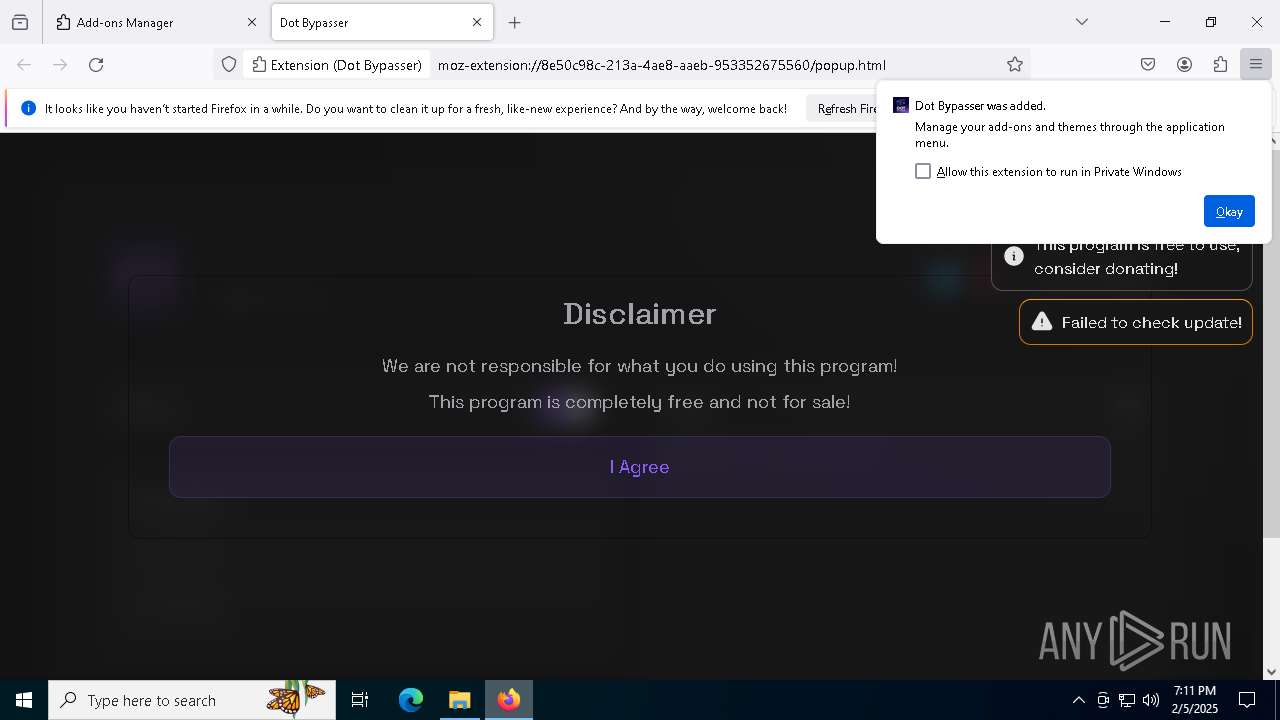Open the taskbar clock and date
Image resolution: width=1280 pixels, height=720 pixels.
(1195, 700)
